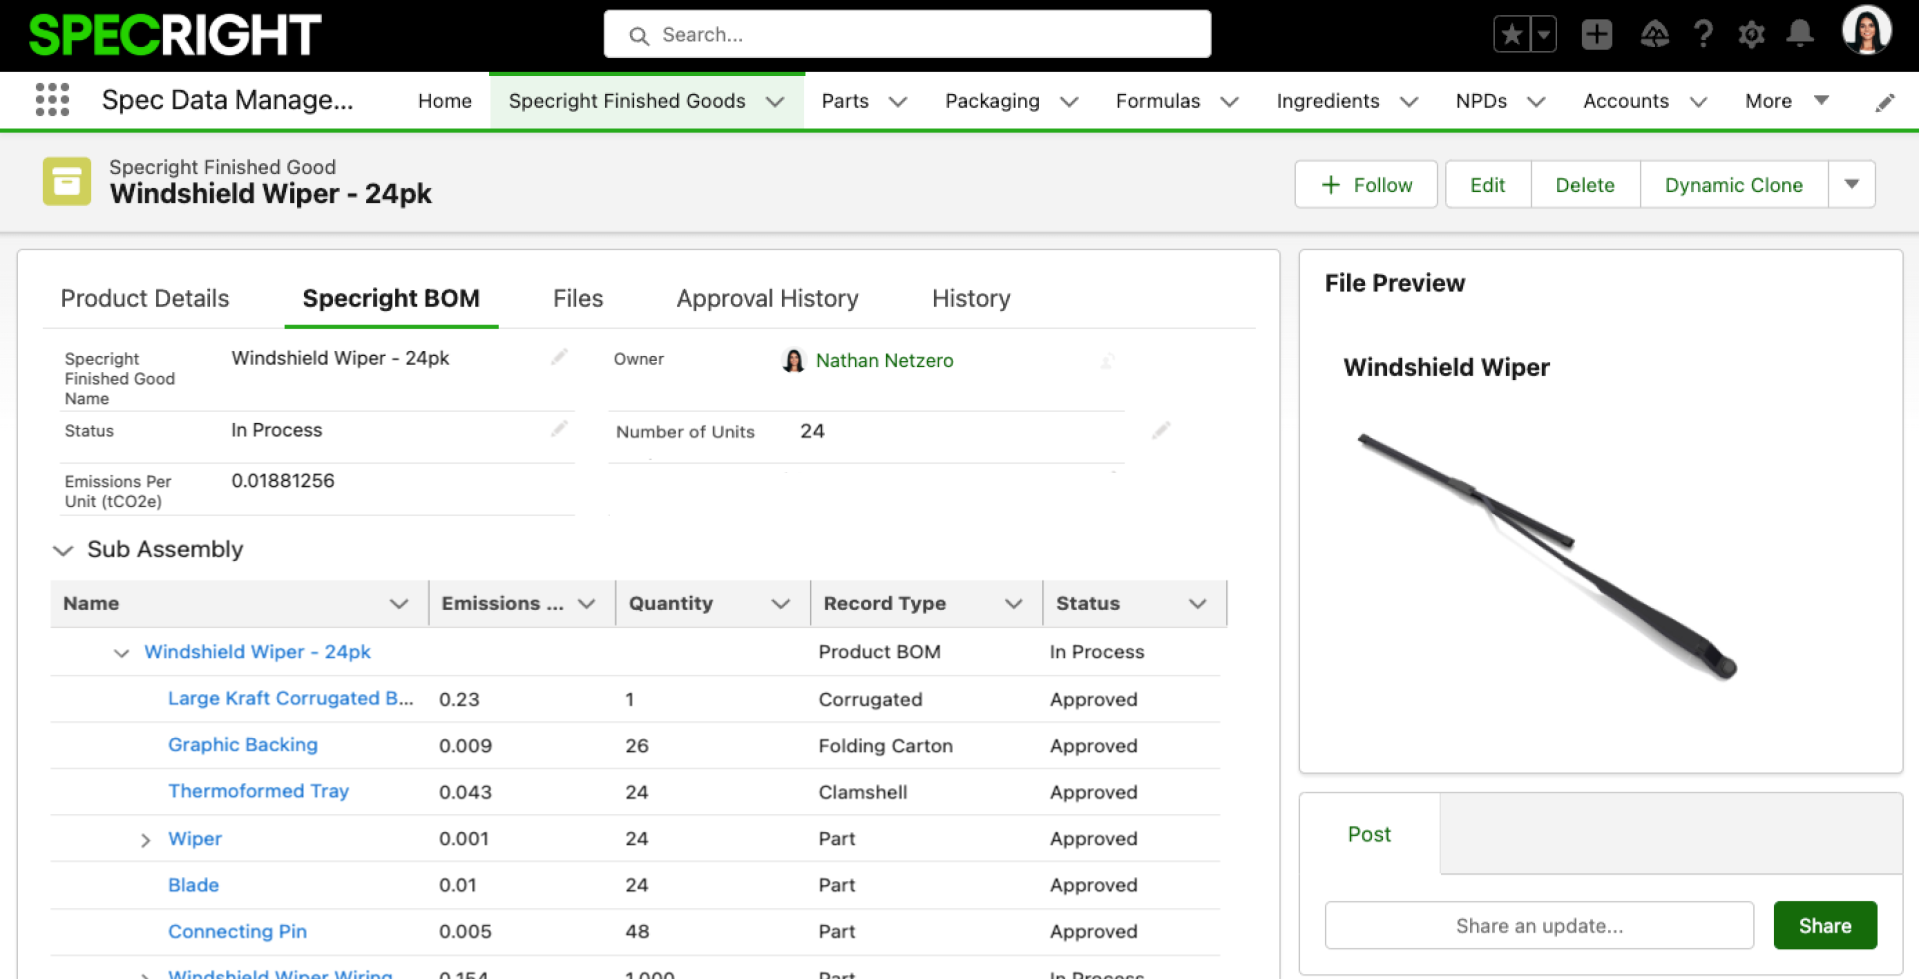The width and height of the screenshot is (1919, 979).
Task: Expand the Packaging nav dropdown
Action: tap(1069, 102)
